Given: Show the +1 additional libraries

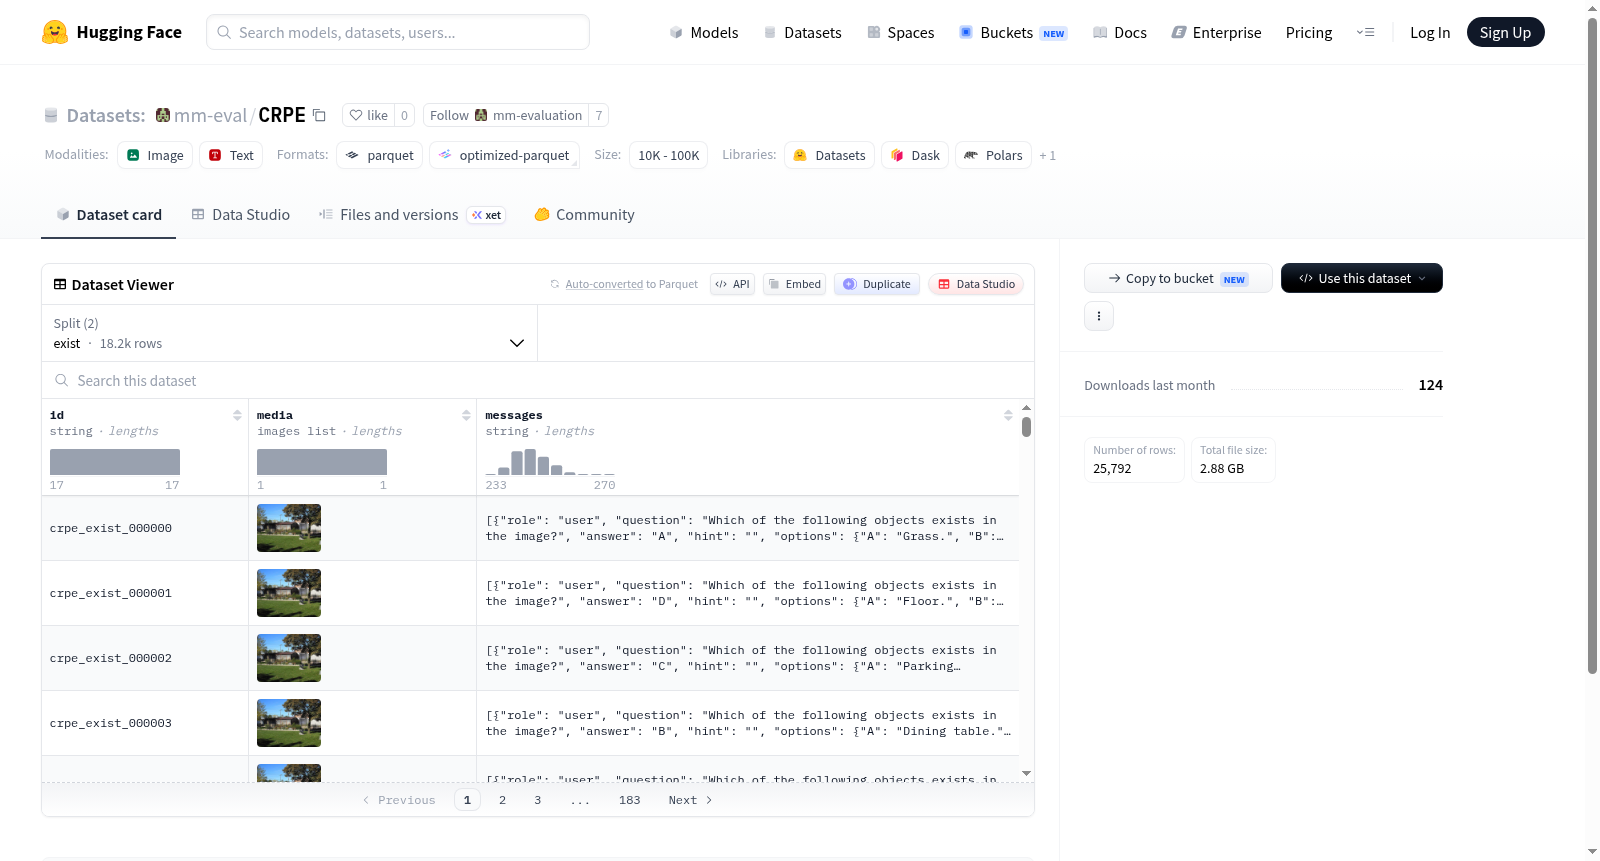Looking at the screenshot, I should [1047, 155].
